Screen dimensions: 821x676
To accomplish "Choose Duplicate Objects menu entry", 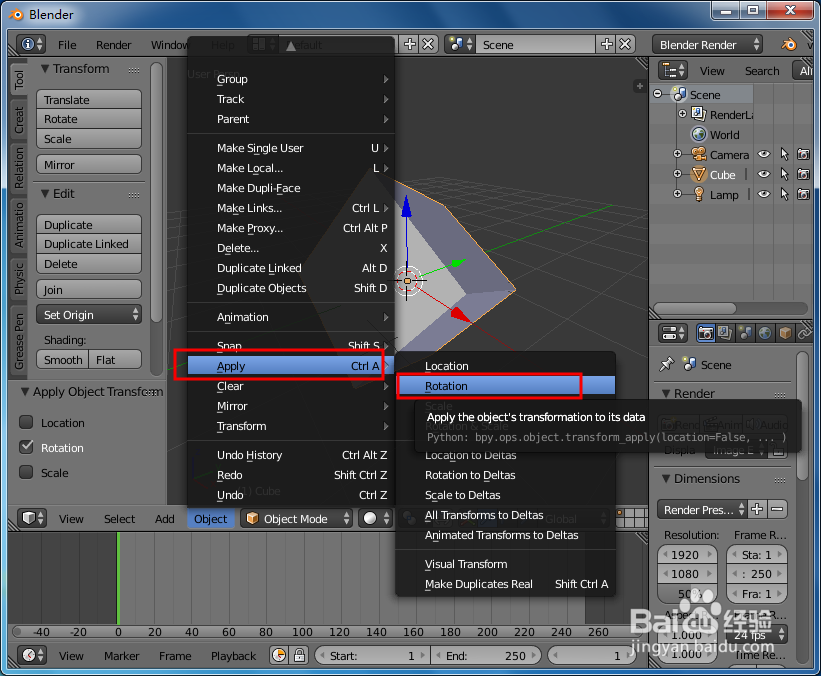I will [291, 288].
